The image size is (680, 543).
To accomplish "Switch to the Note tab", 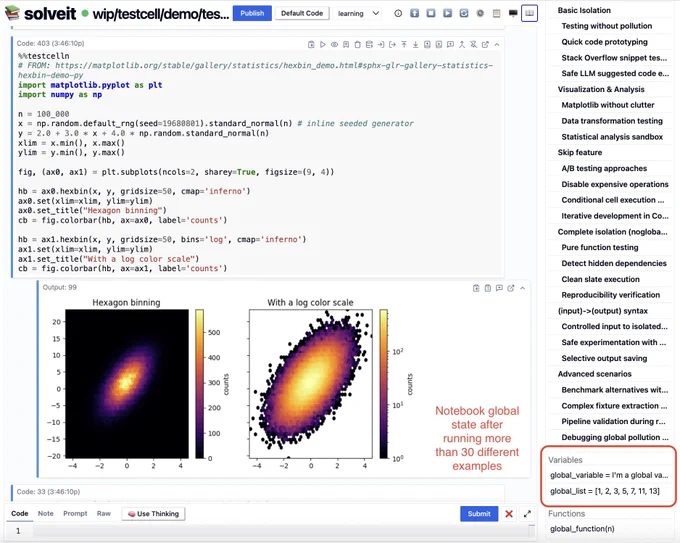I will 46,514.
